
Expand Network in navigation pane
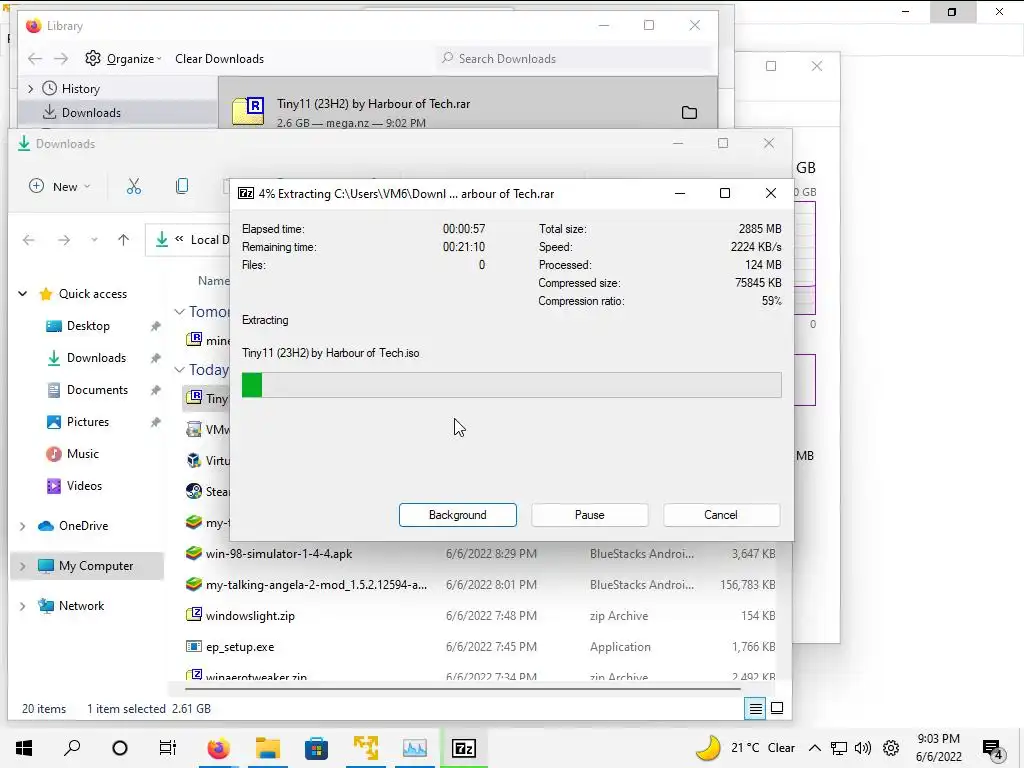[x=23, y=606]
